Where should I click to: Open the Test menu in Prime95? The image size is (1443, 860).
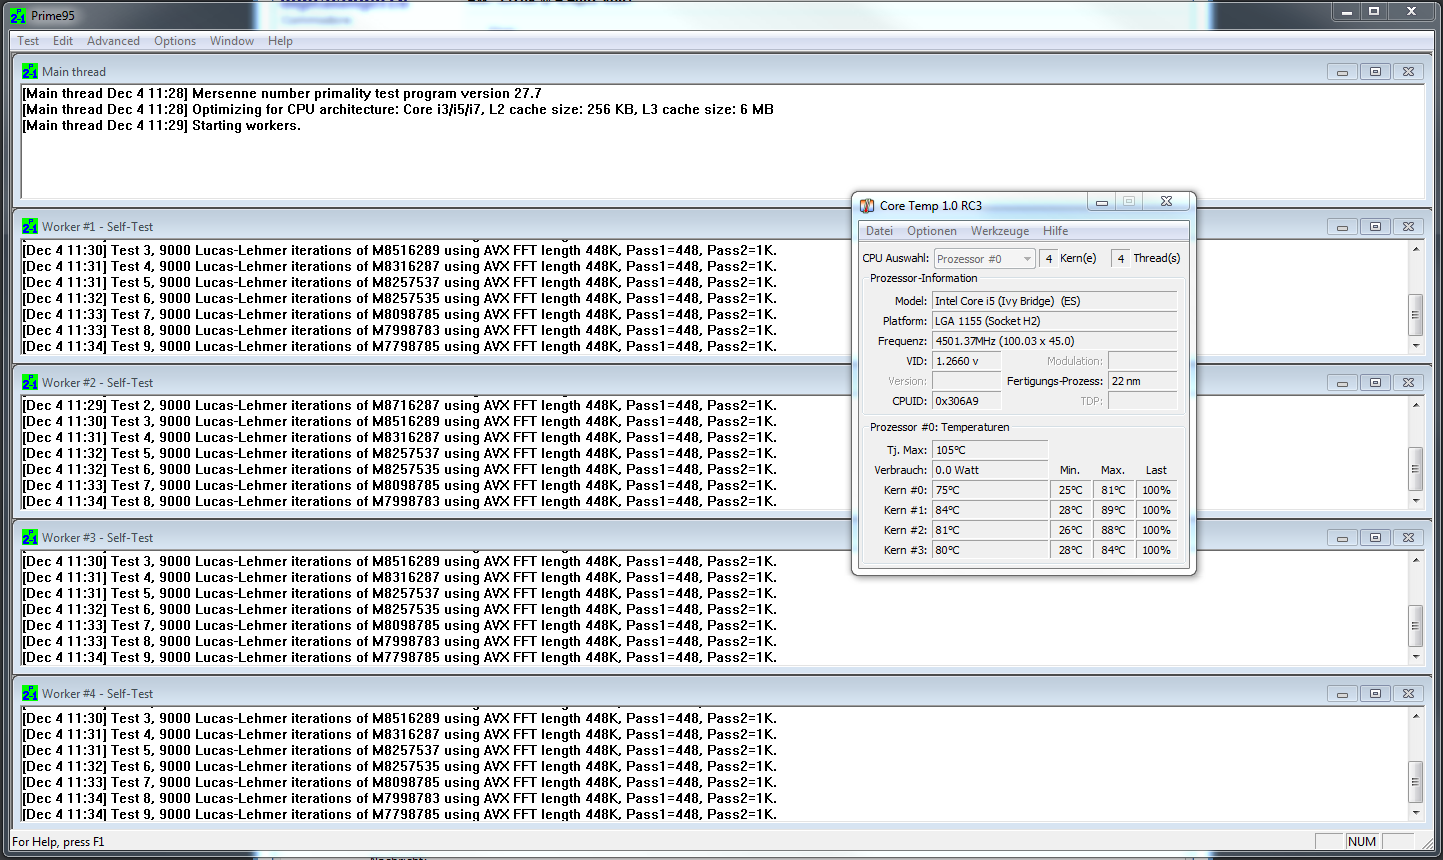point(28,41)
